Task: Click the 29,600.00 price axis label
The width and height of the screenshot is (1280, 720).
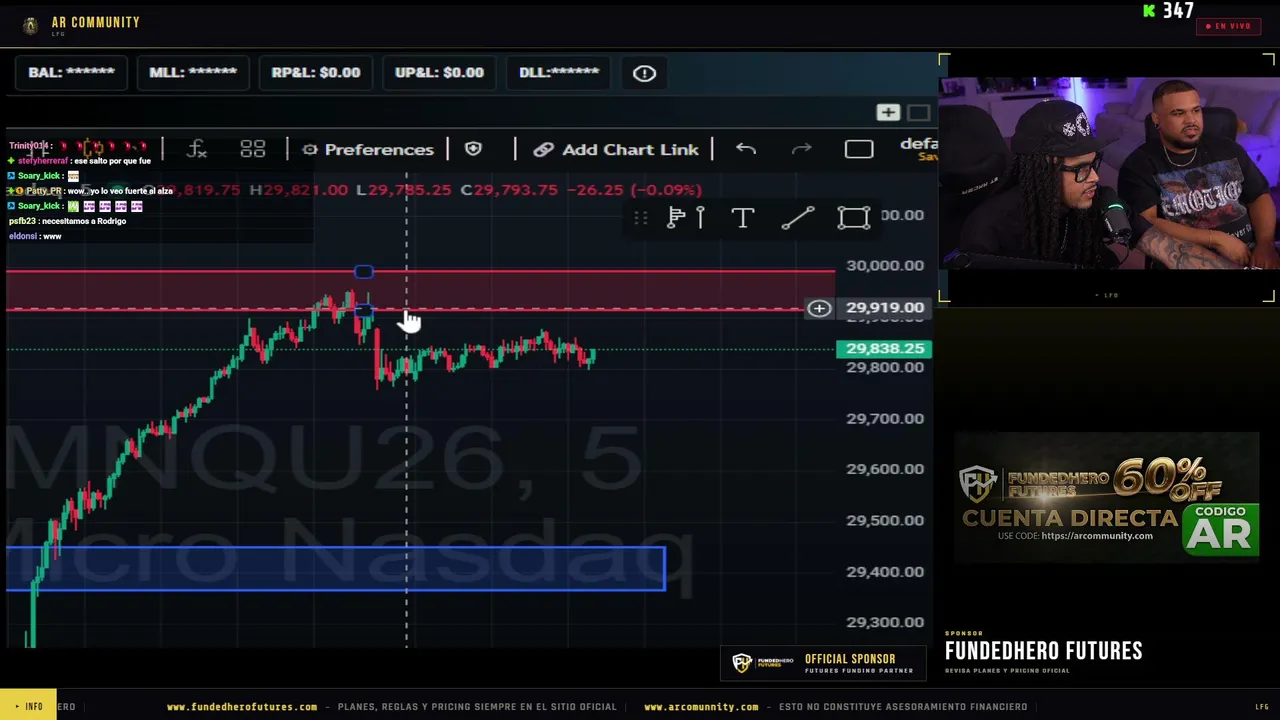Action: (x=885, y=469)
